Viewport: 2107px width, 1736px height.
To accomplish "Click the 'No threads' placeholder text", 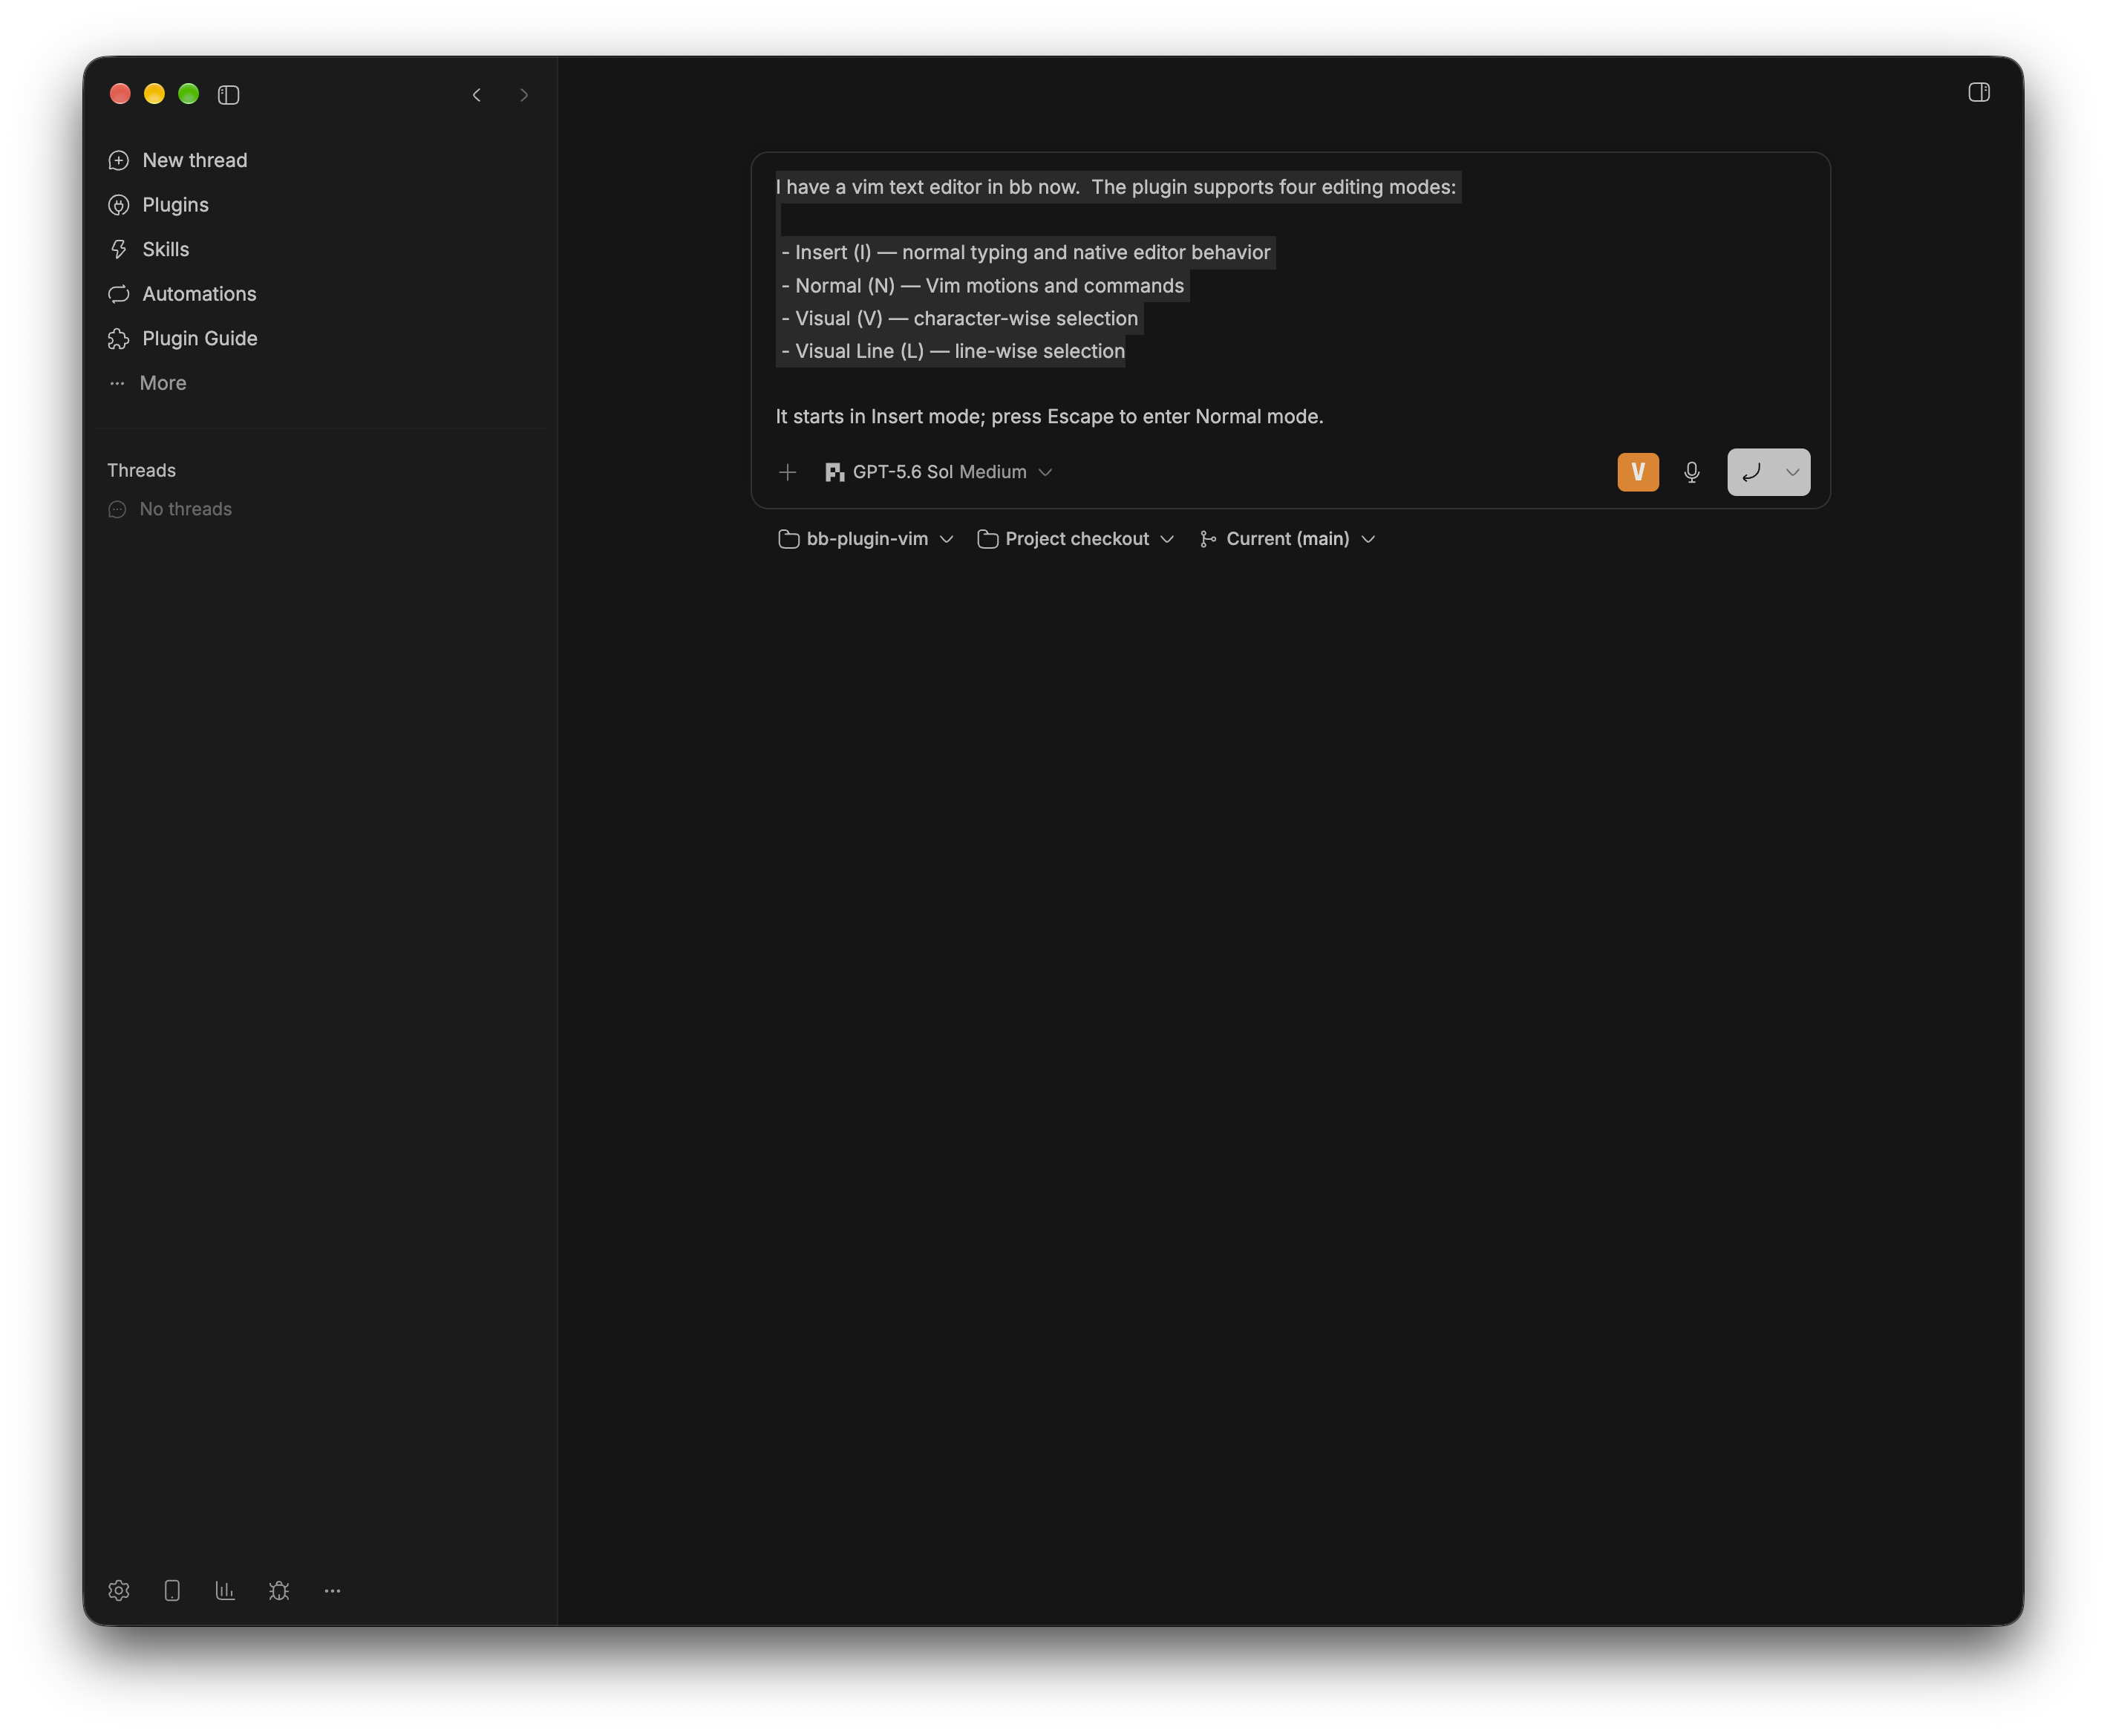I will [x=185, y=509].
